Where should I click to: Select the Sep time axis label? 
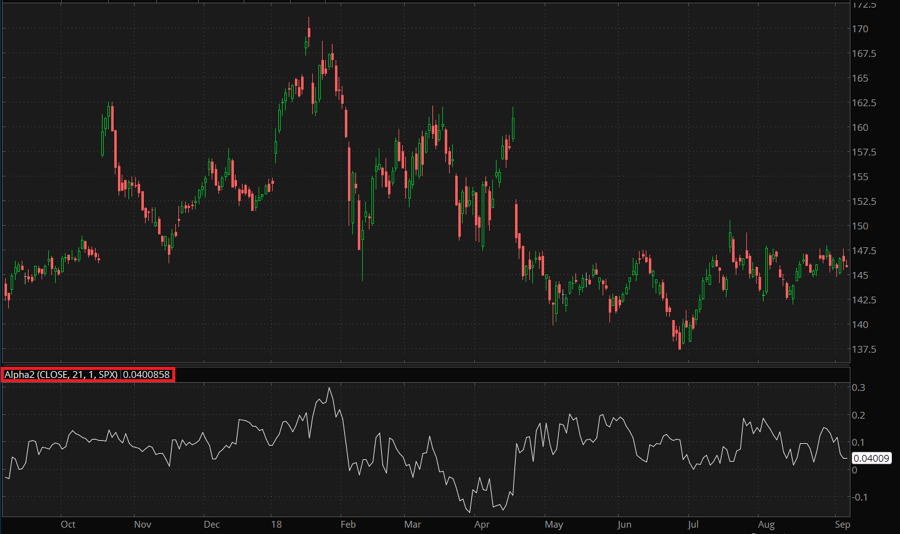(841, 524)
